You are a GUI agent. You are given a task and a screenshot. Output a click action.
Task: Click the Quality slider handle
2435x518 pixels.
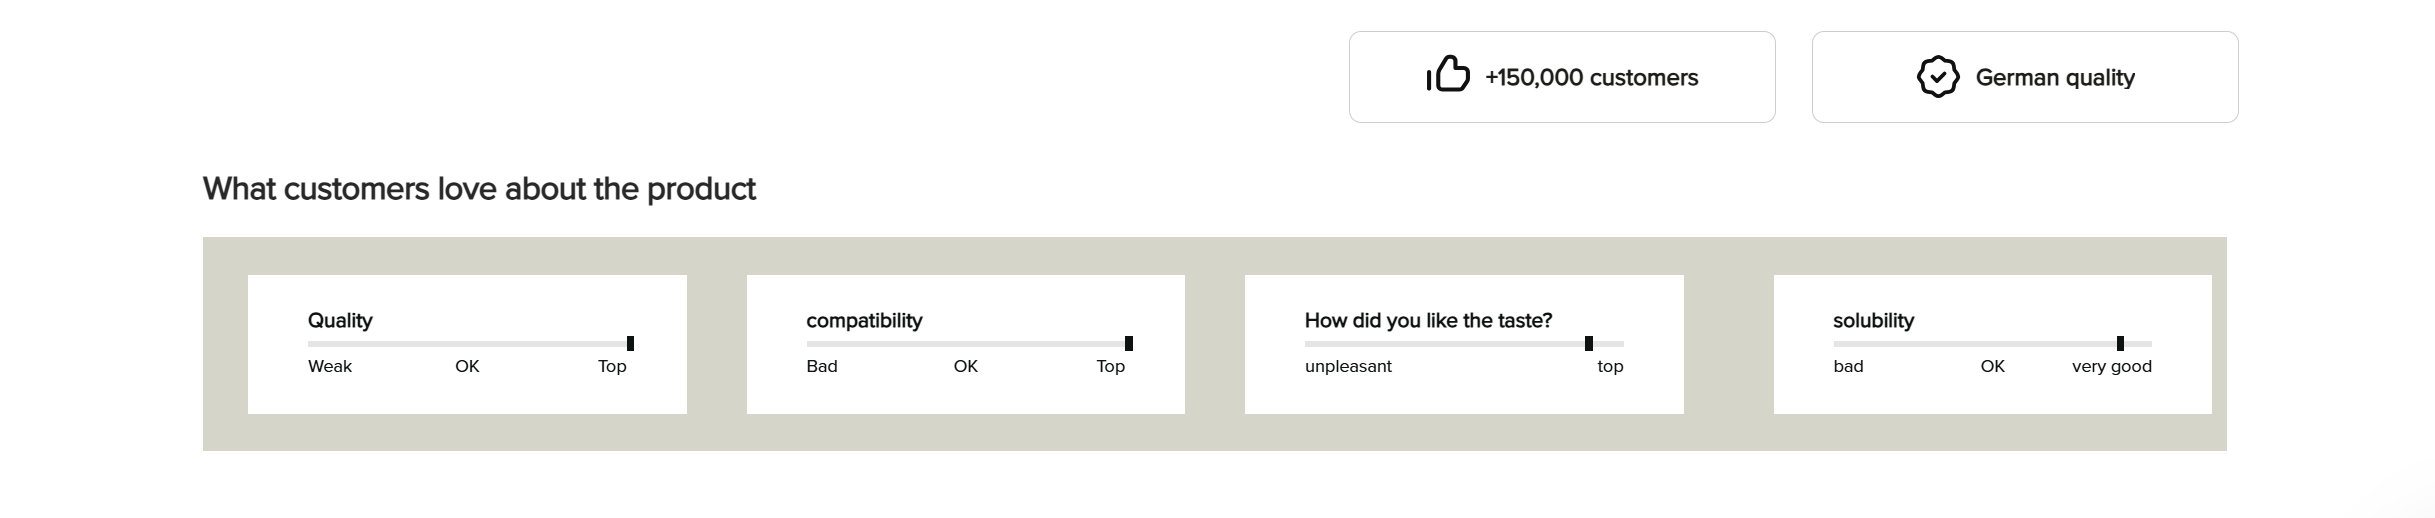630,344
